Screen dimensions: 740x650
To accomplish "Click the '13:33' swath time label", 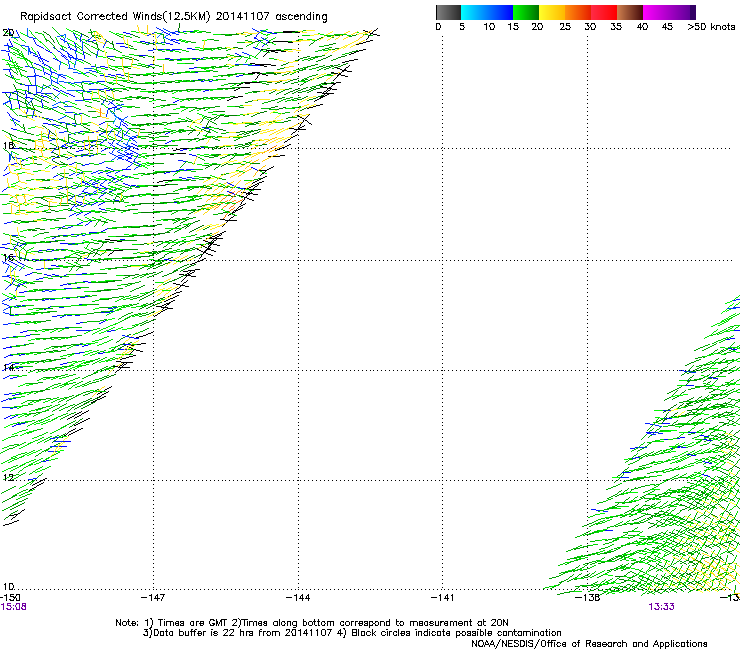I will [x=661, y=607].
